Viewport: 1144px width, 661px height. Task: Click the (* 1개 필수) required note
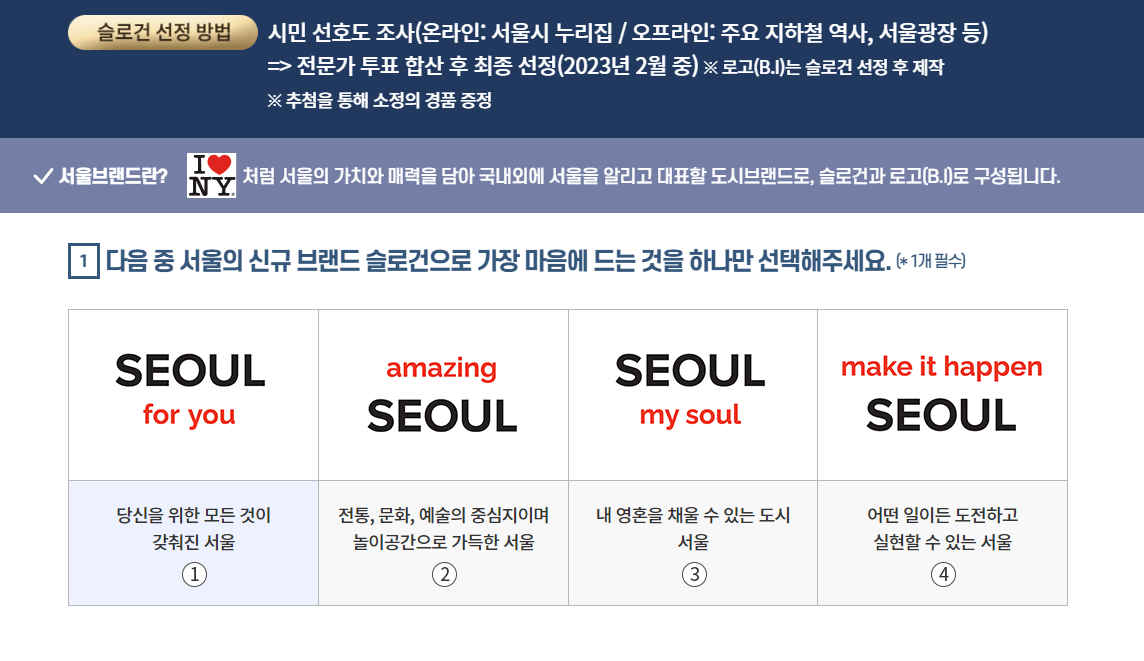click(x=931, y=261)
